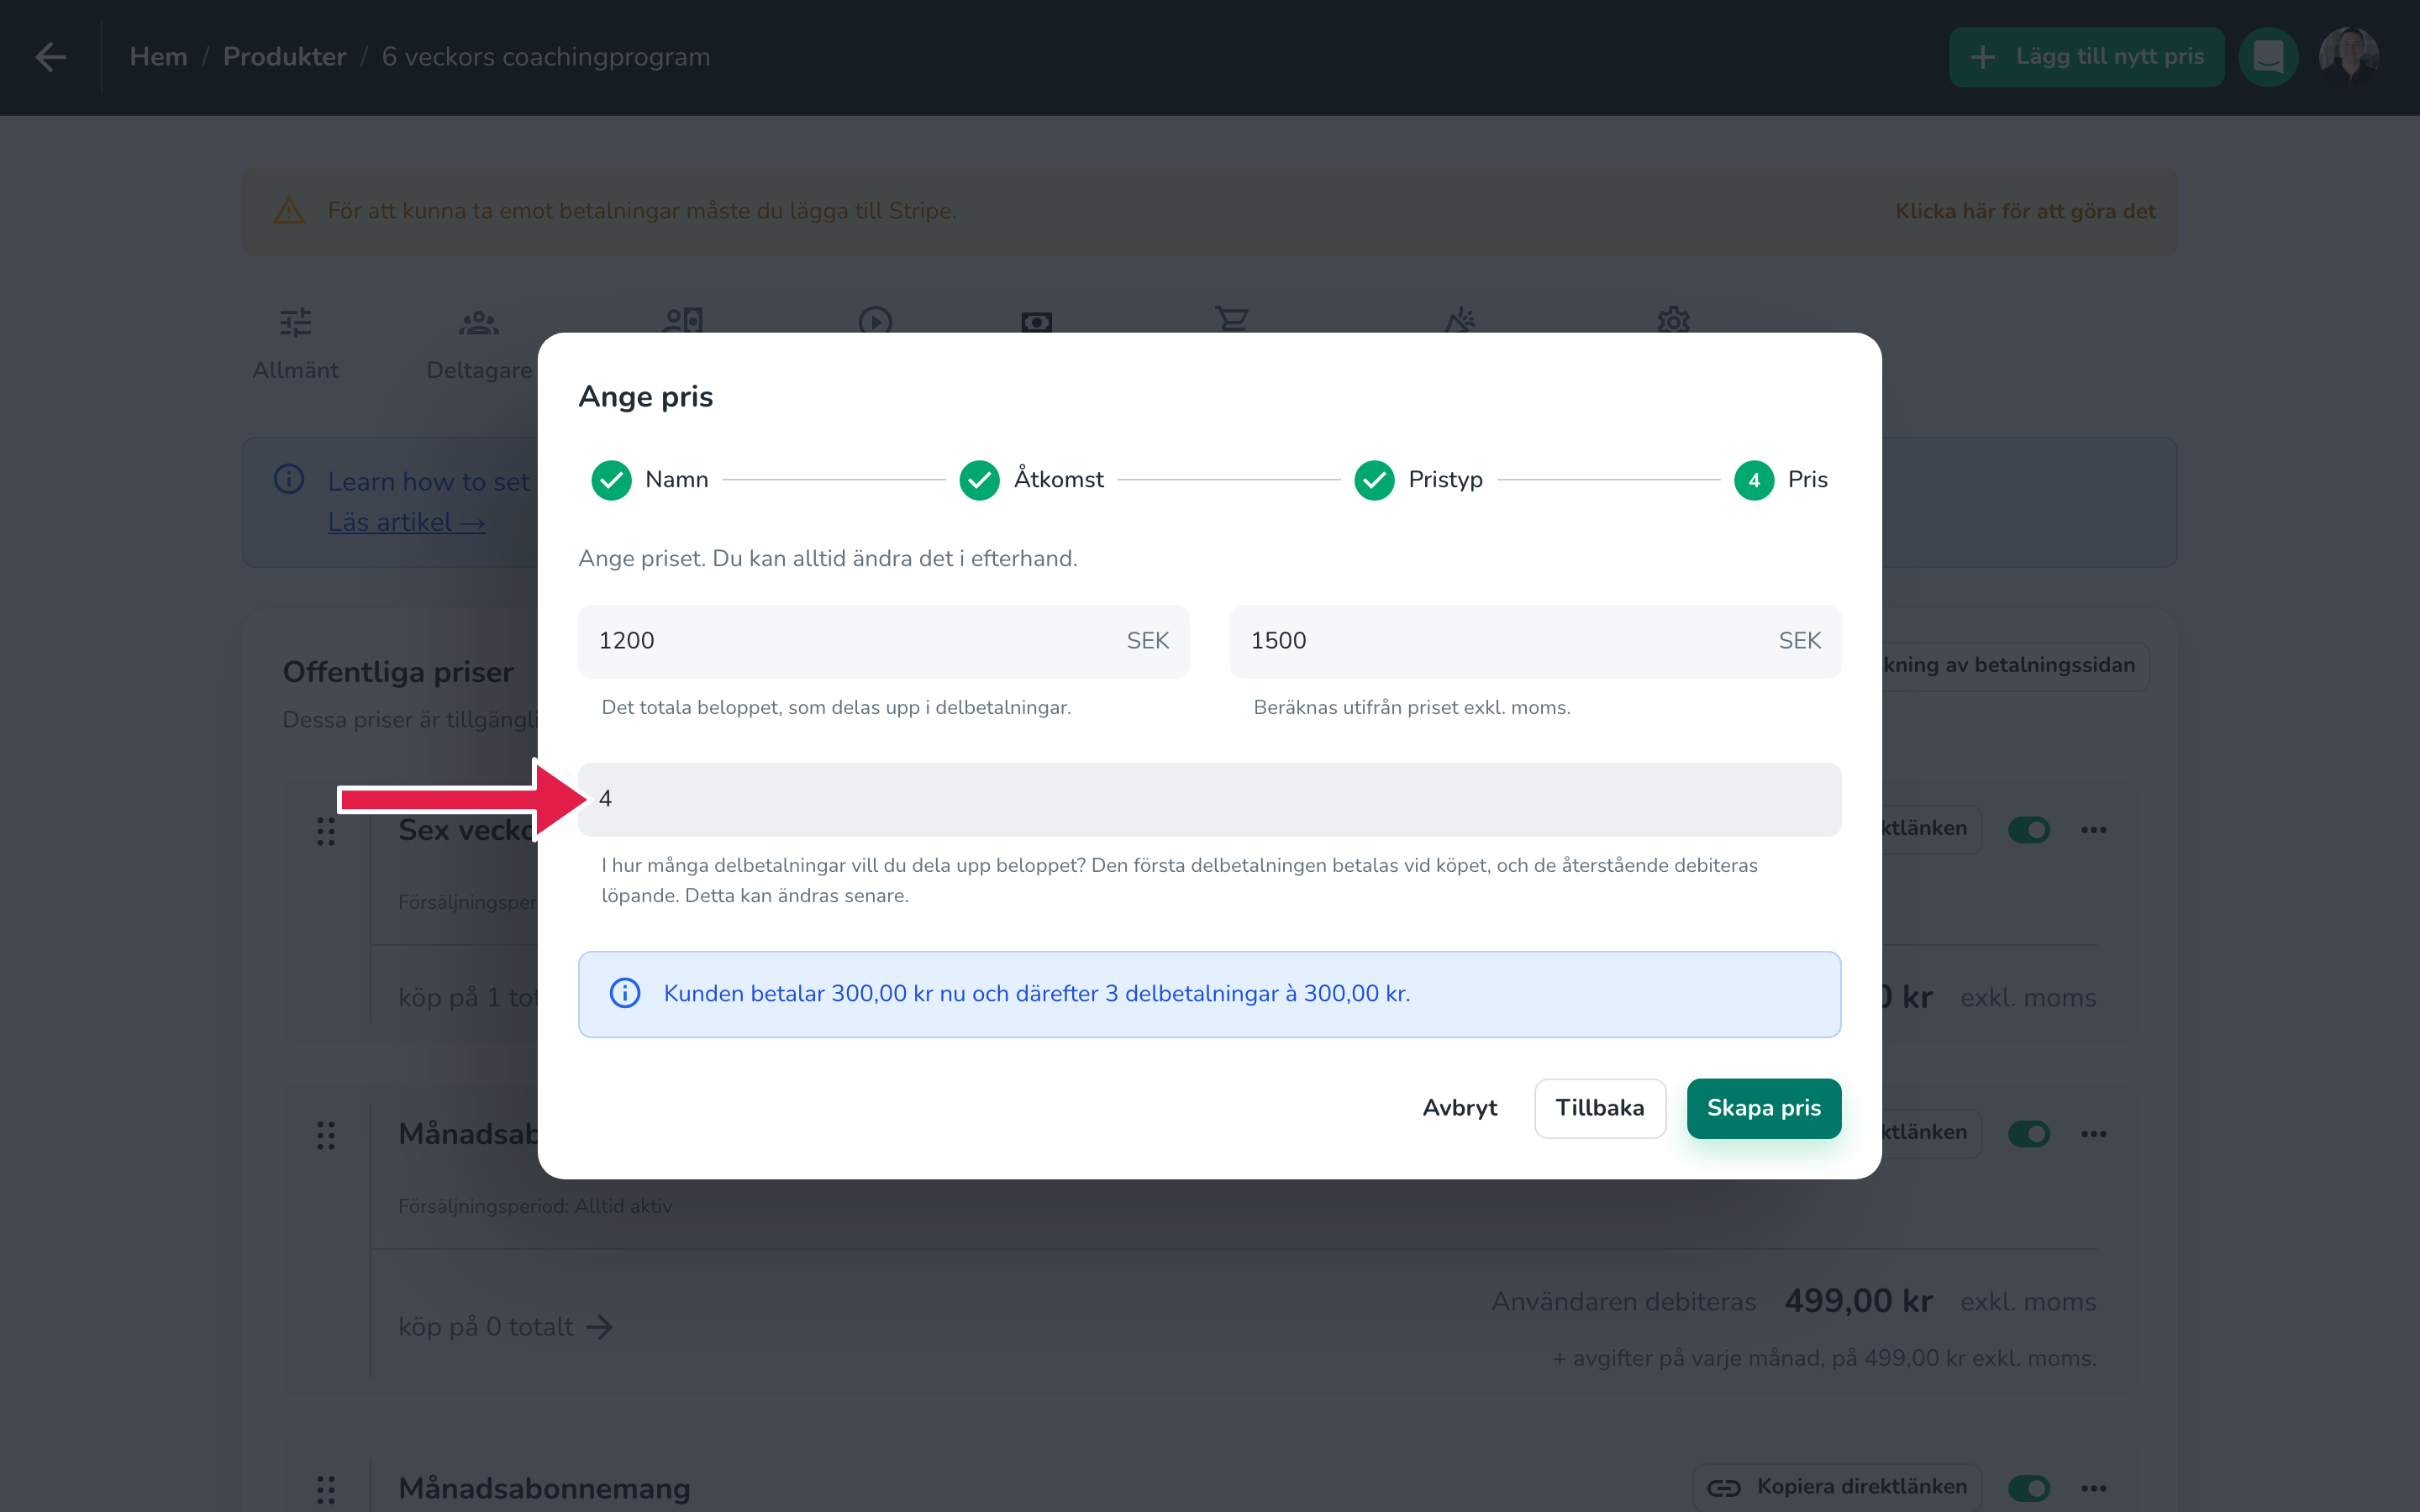Screen dimensions: 2420x1512
Task: Click Kopiera direktlänken in bottom price row
Action: click(x=1836, y=1487)
